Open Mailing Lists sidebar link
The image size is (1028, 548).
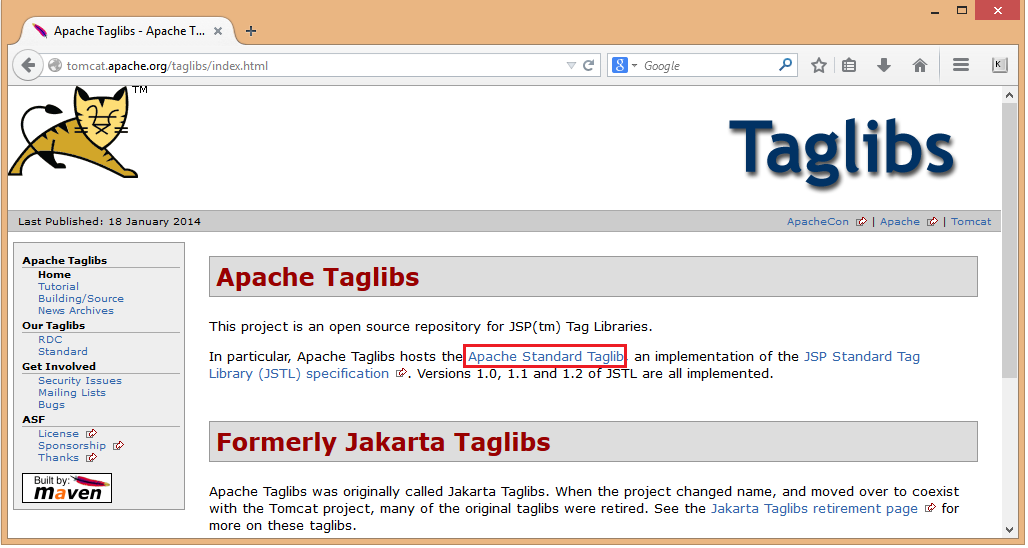(x=71, y=393)
